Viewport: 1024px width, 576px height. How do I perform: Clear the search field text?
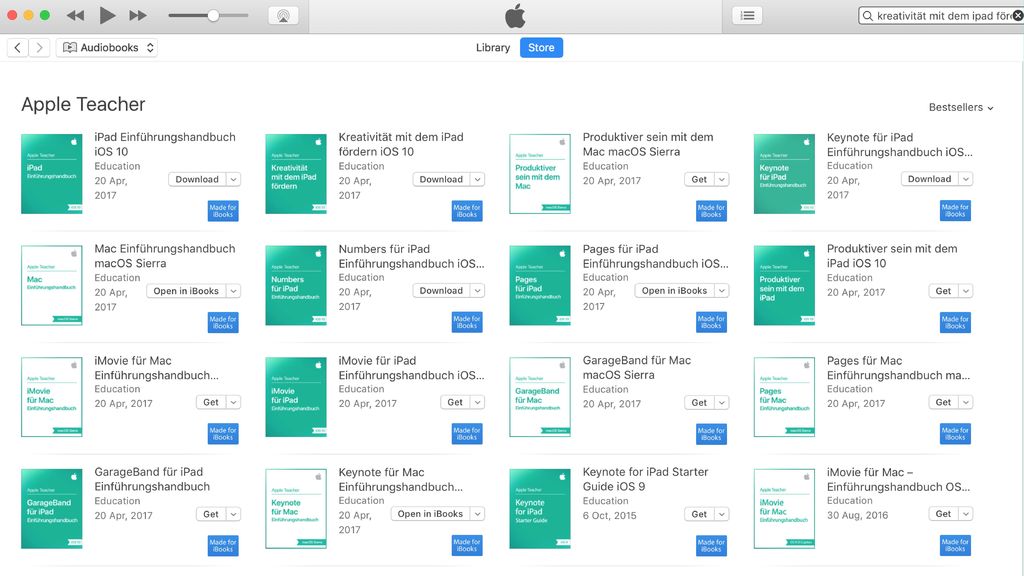1017,16
